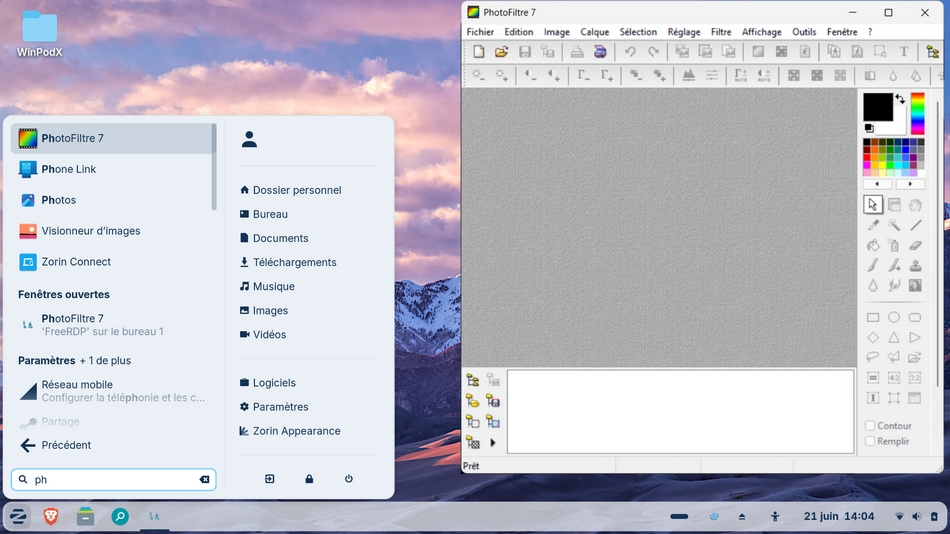Open the Réglage menu
The width and height of the screenshot is (950, 534).
click(683, 32)
